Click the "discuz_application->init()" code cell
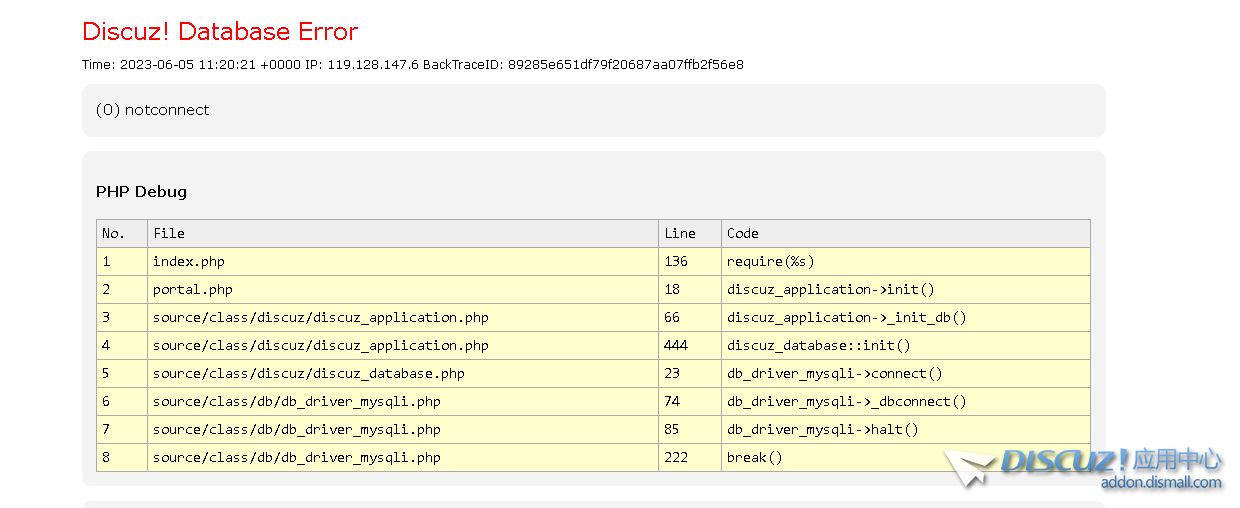 click(831, 290)
